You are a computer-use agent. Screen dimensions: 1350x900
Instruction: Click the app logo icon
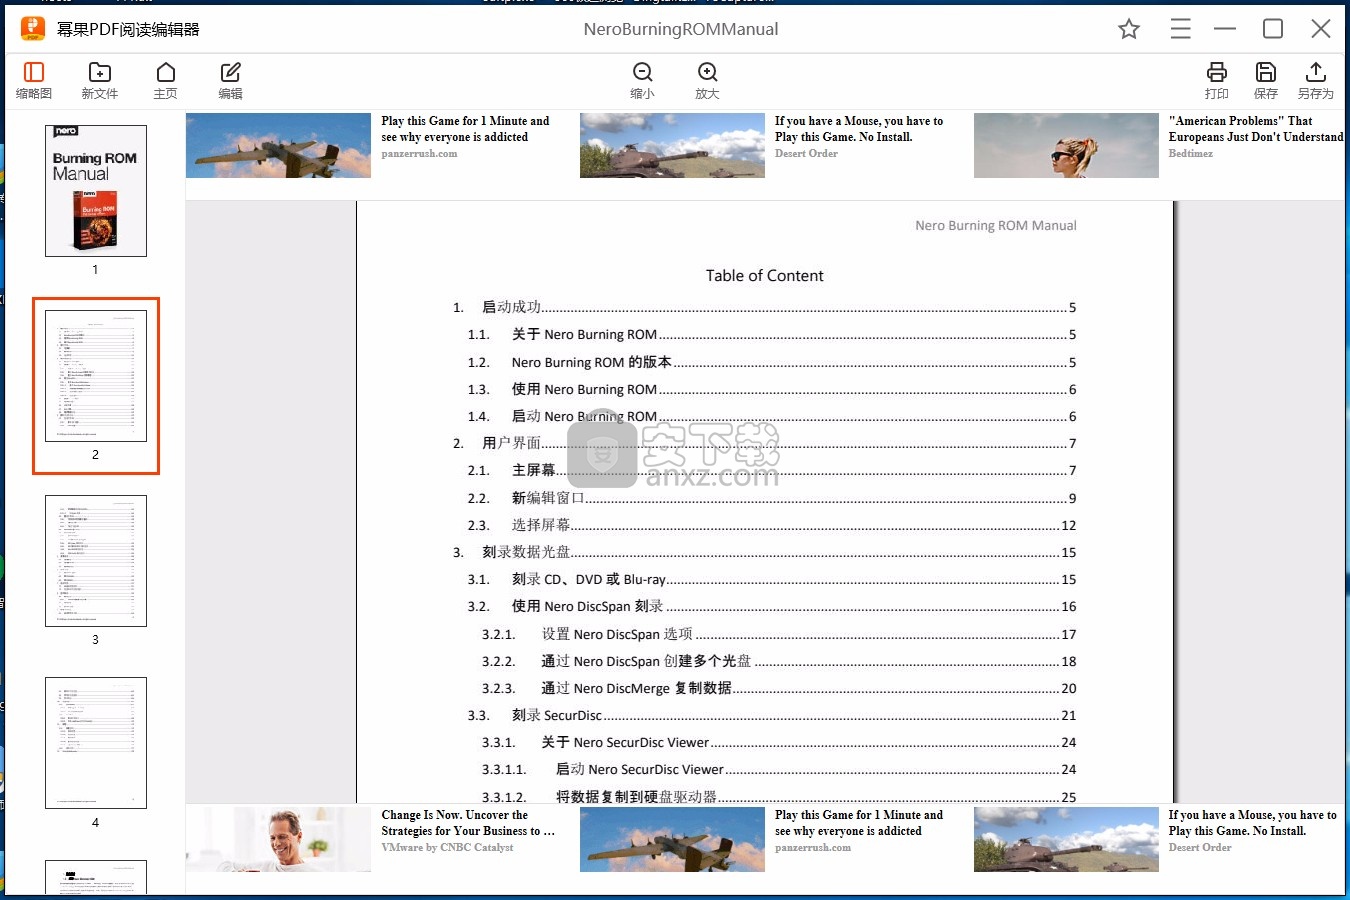point(33,29)
